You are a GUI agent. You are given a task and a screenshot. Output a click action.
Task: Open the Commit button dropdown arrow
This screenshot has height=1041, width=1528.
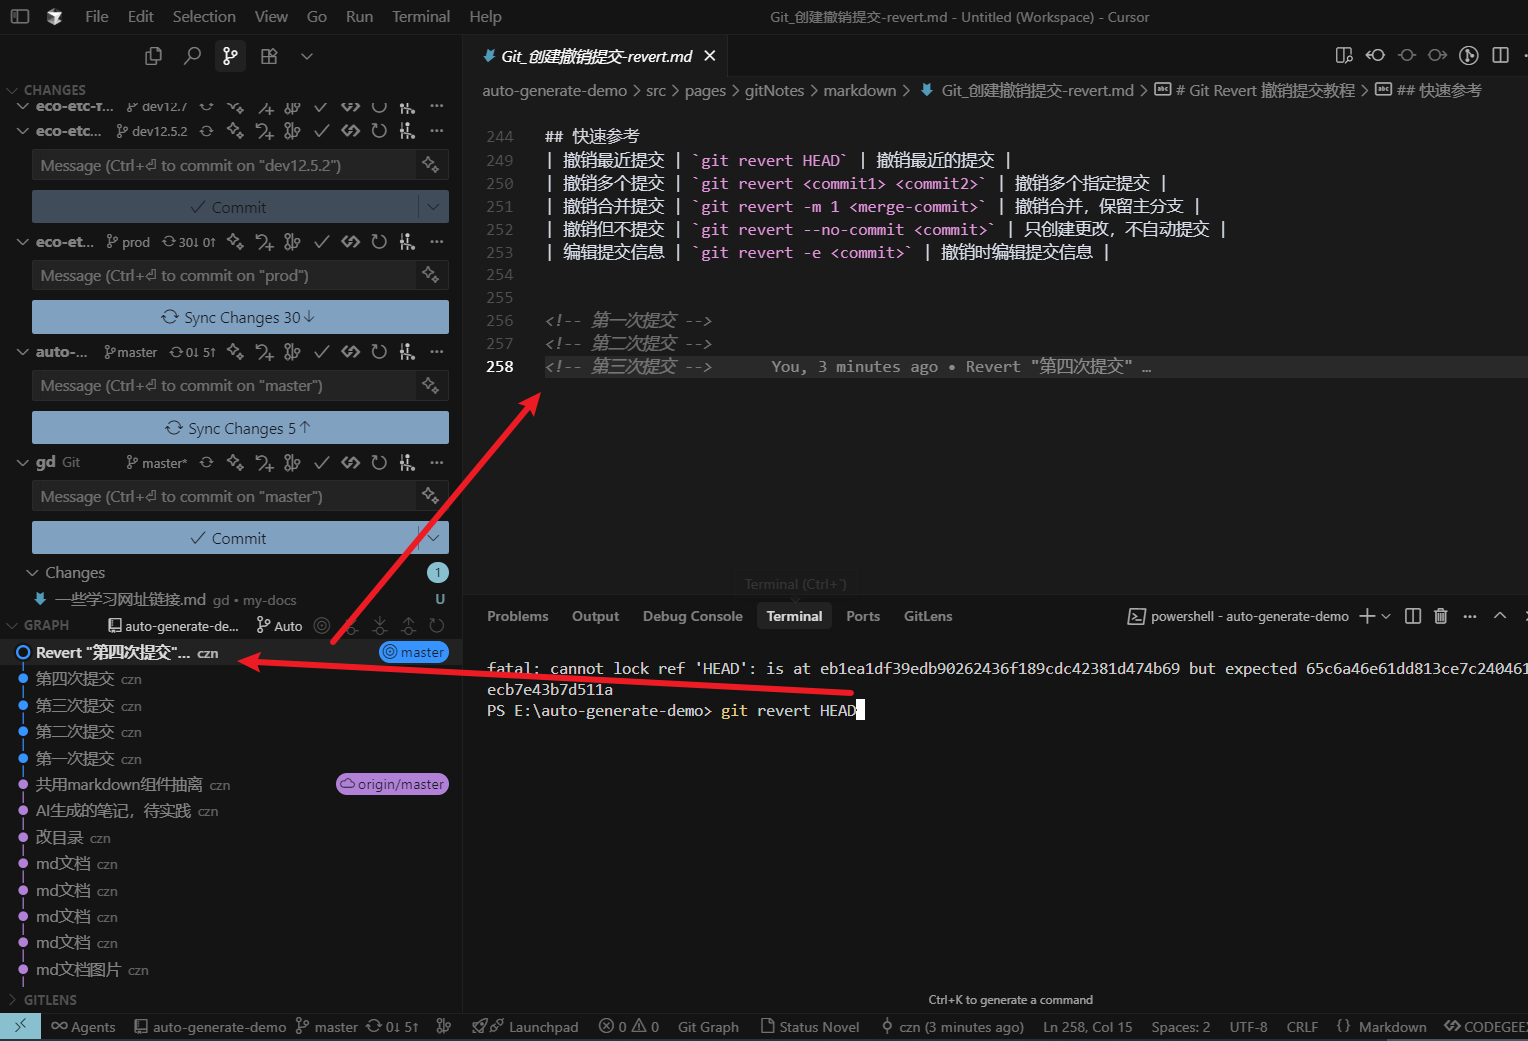coord(433,538)
